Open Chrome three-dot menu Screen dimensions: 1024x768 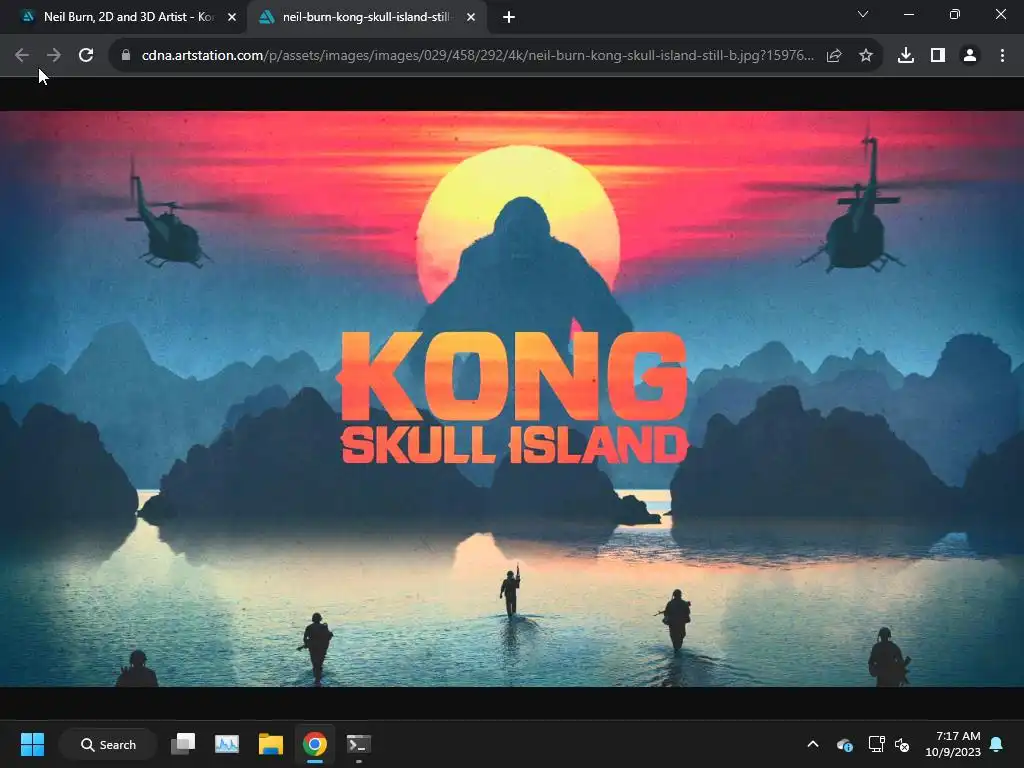click(x=1002, y=56)
